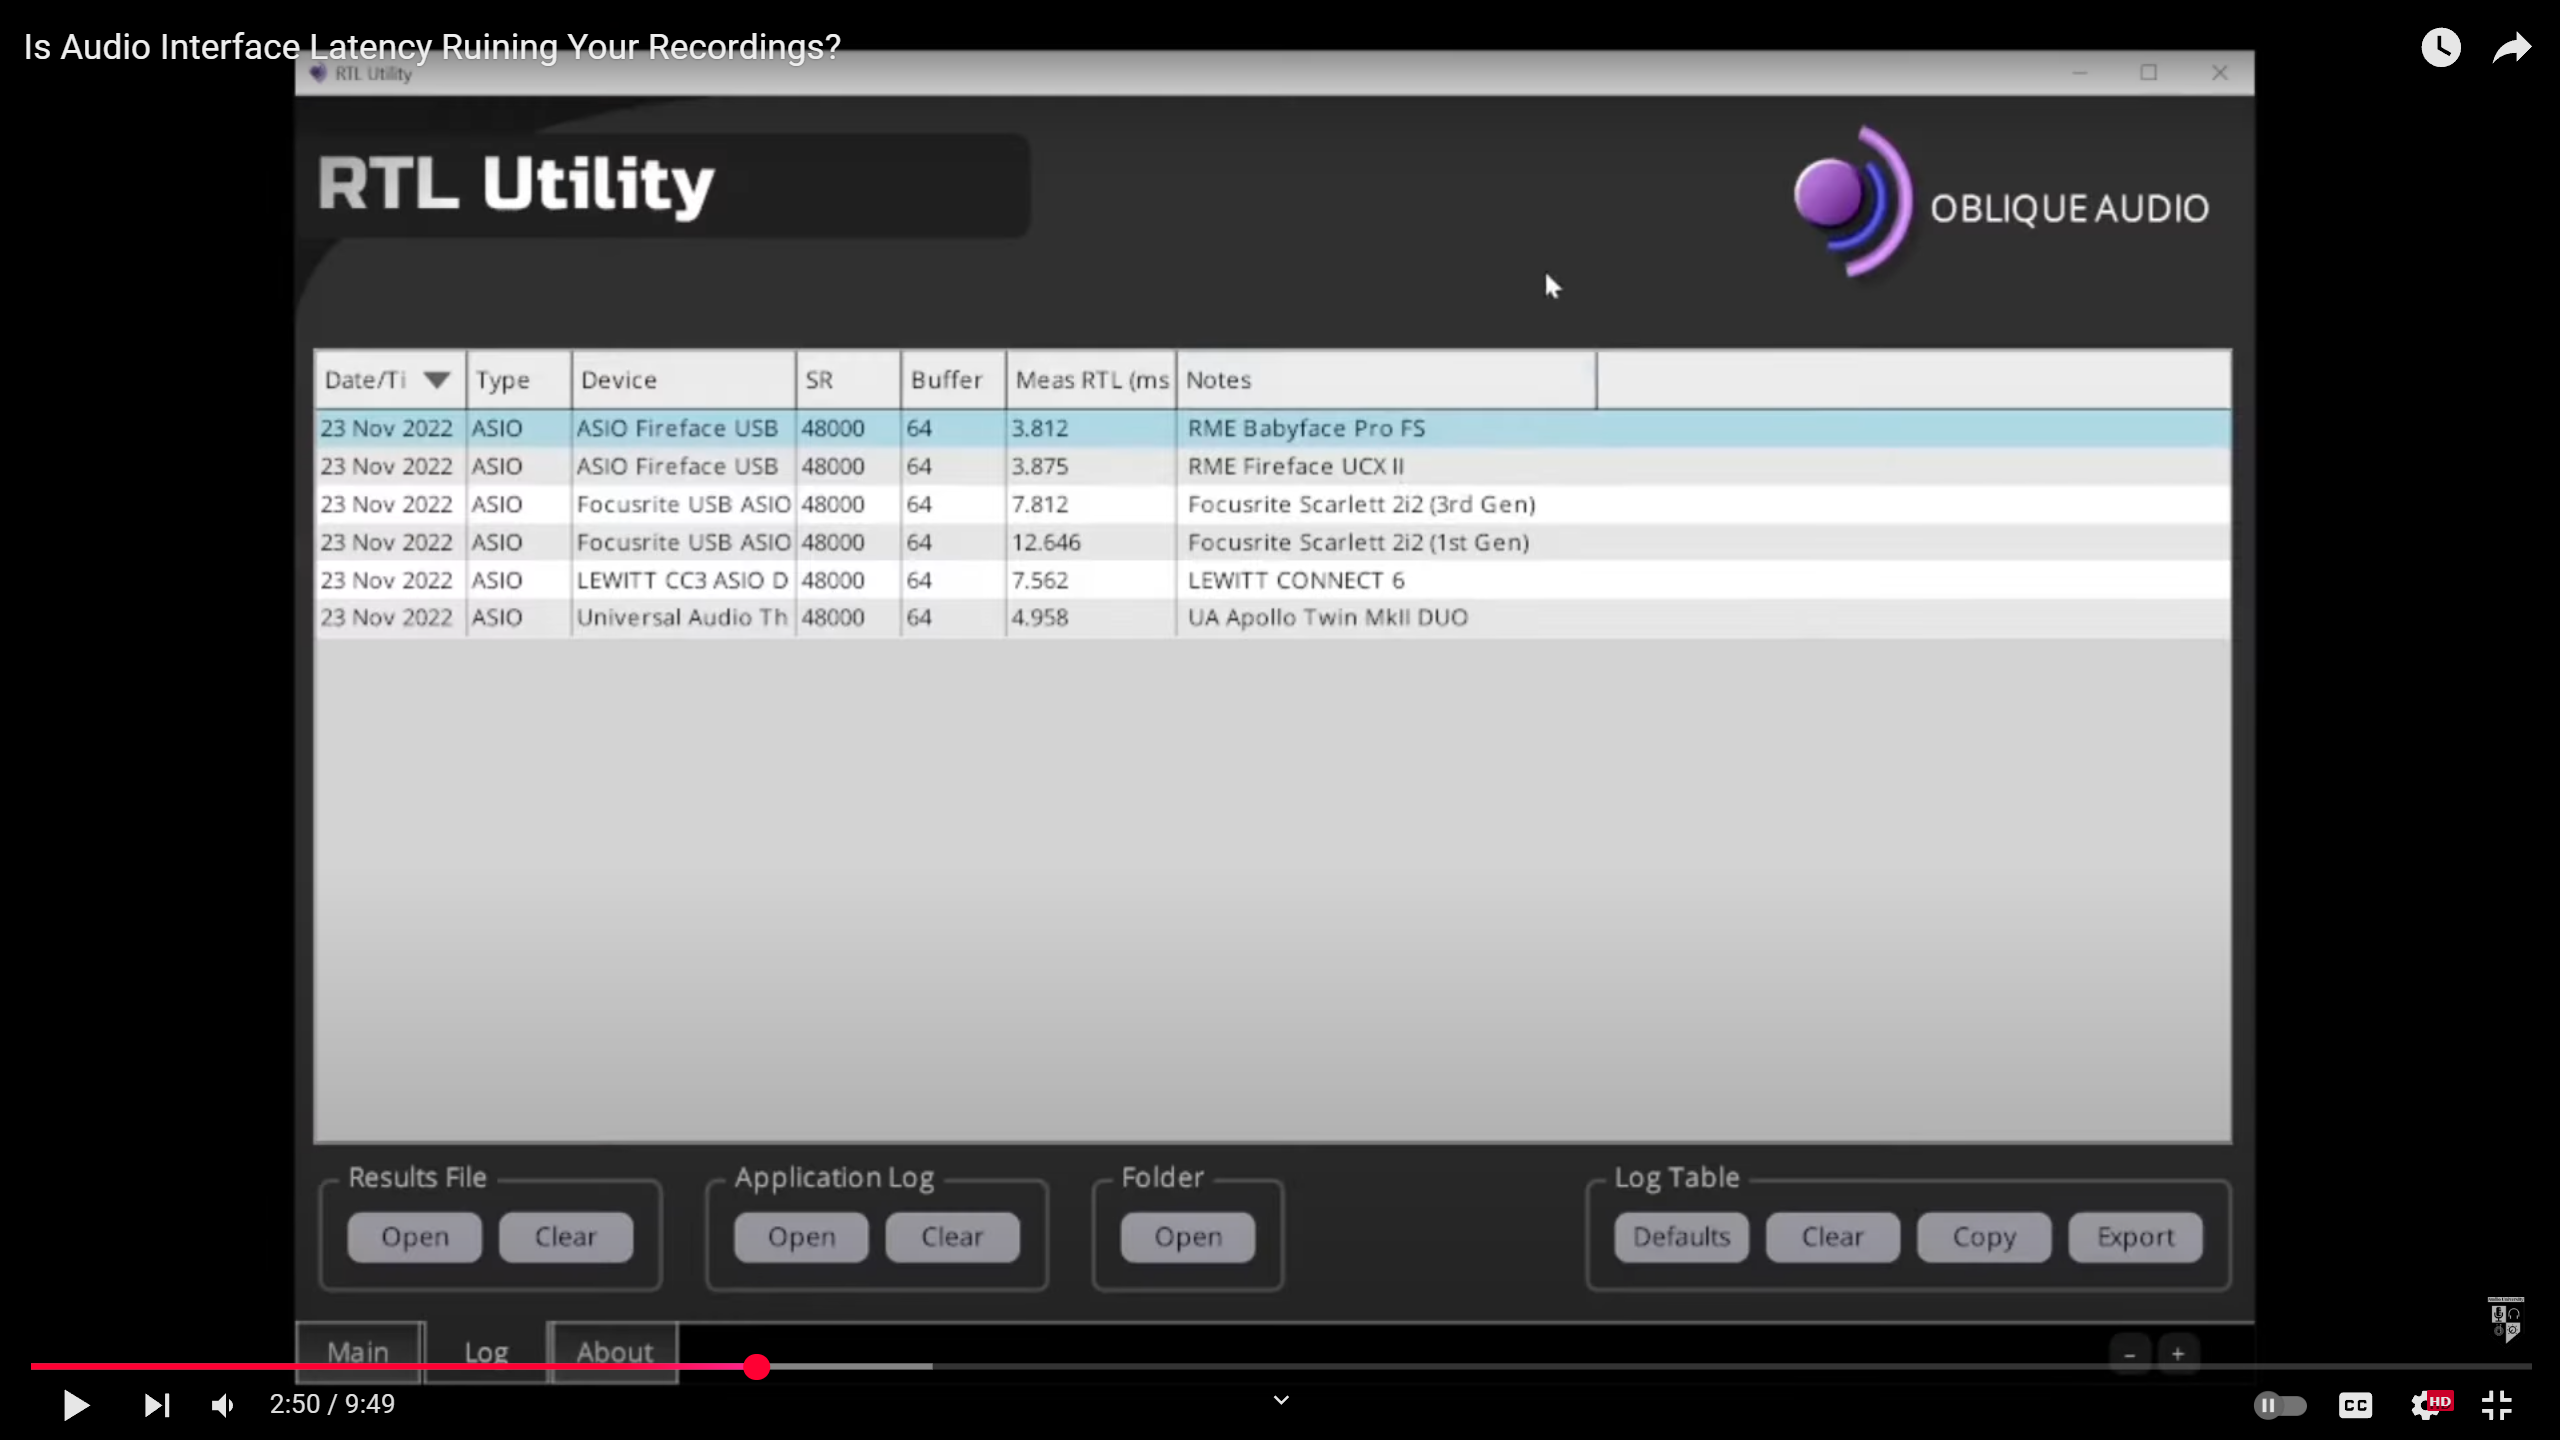Click the red progress scrubber handle
The height and width of the screenshot is (1440, 2560).
pos(757,1366)
